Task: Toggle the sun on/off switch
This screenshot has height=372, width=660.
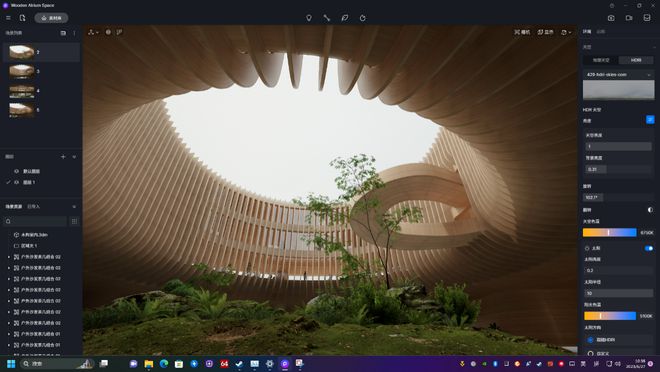Action: click(x=649, y=248)
